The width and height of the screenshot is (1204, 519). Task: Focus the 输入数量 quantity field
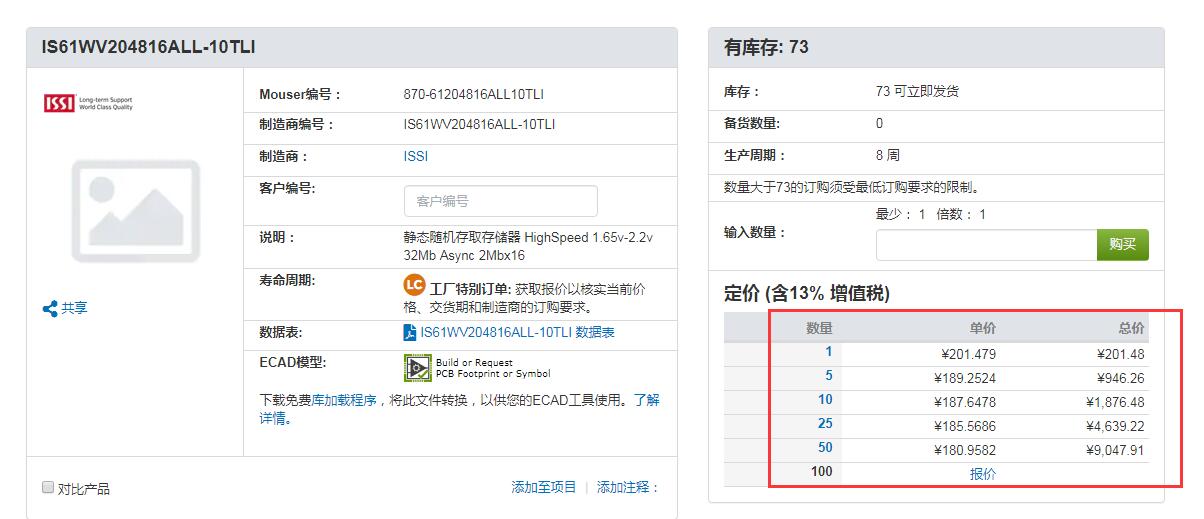coord(987,245)
